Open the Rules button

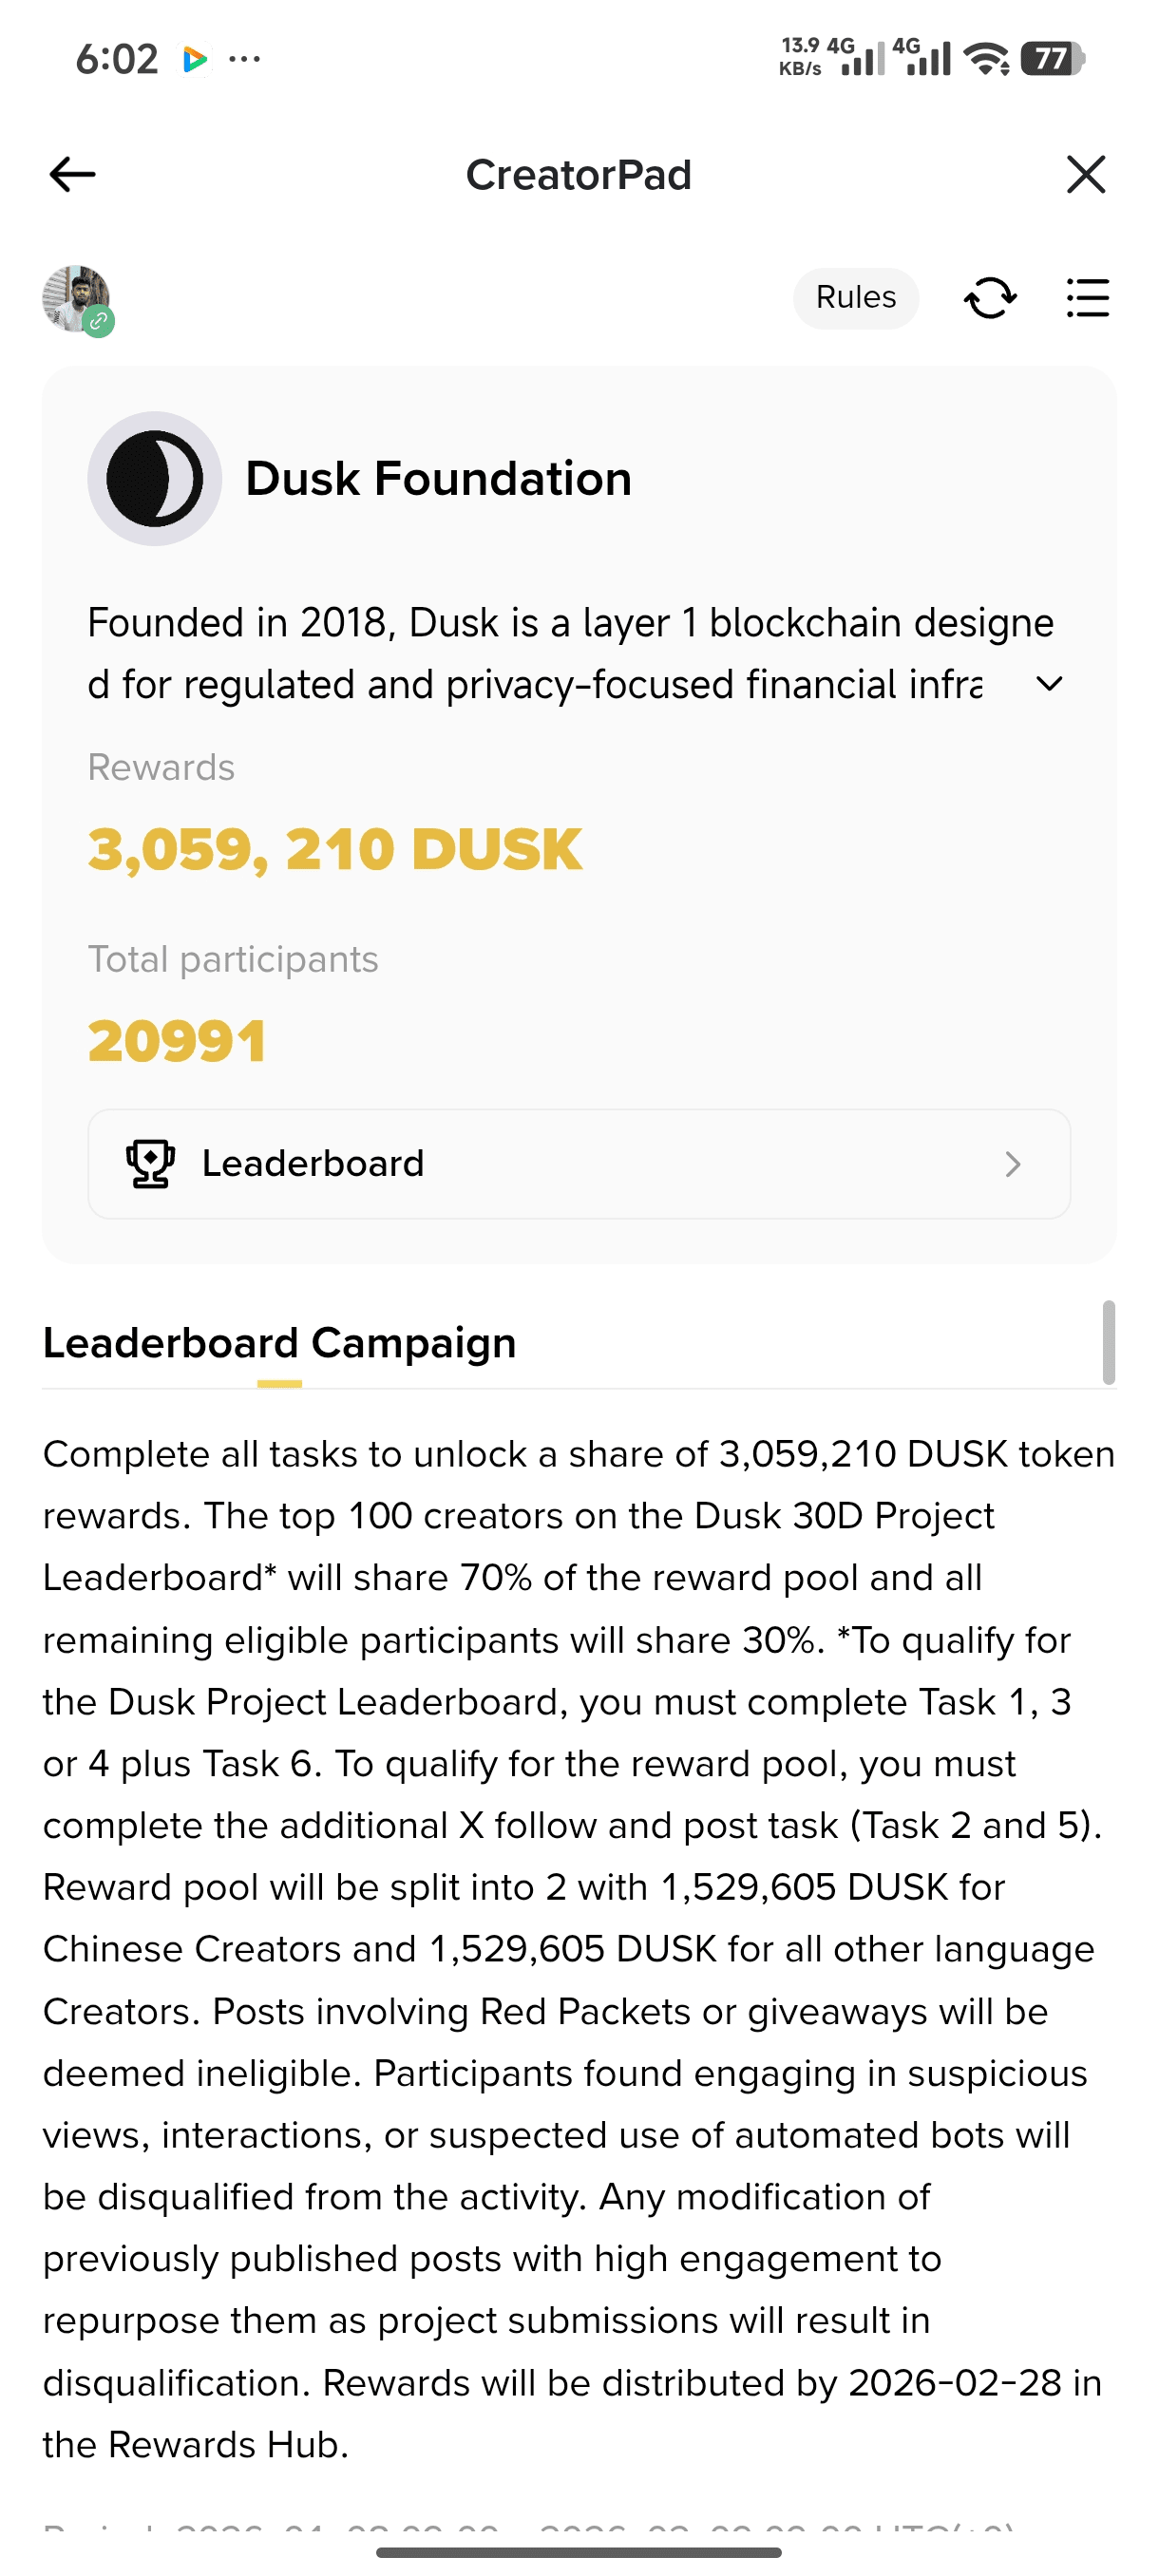point(855,298)
